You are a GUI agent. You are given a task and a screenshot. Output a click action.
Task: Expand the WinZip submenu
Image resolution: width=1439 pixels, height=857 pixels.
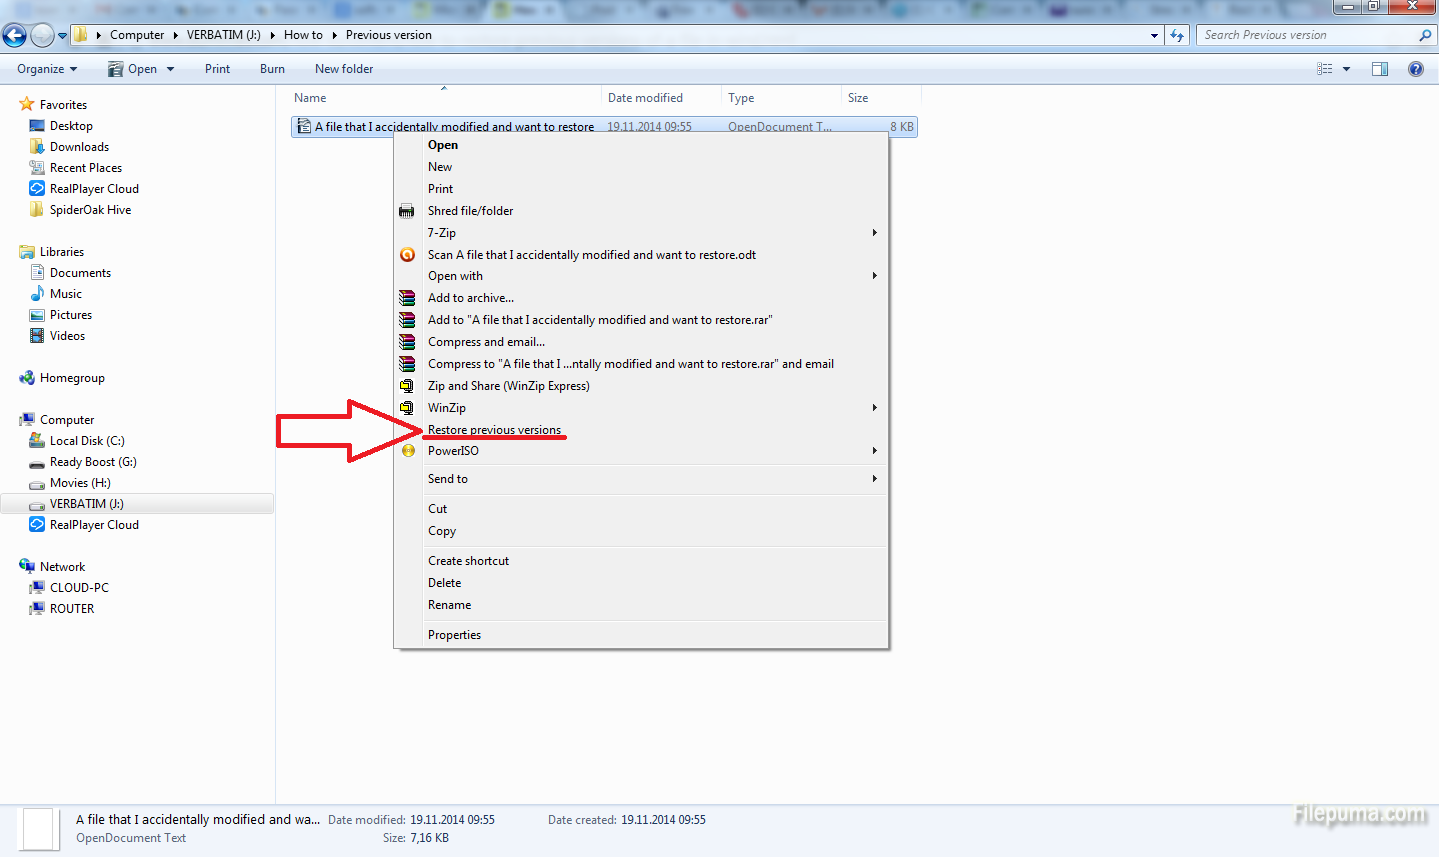[641, 408]
